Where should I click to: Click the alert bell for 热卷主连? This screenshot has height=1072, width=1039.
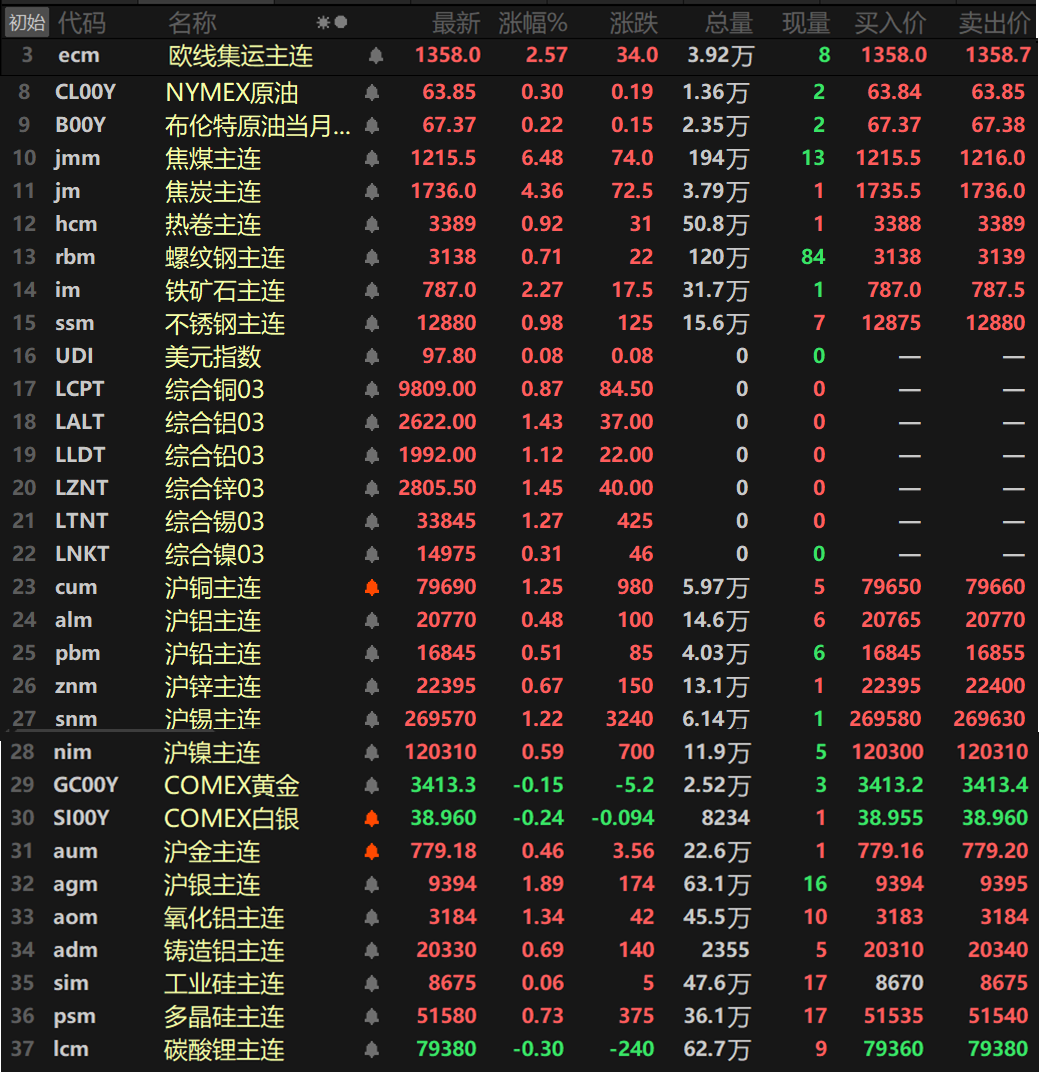(x=372, y=224)
